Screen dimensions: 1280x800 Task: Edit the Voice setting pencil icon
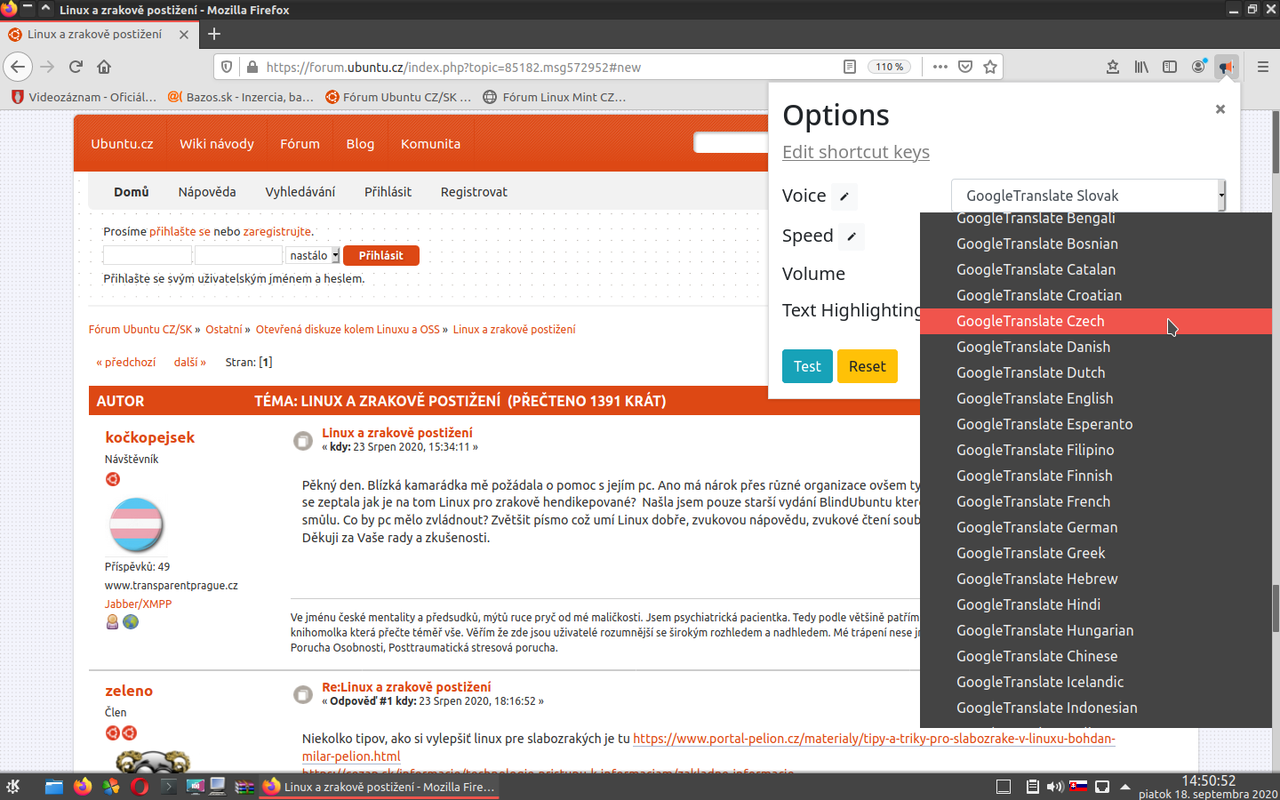click(844, 196)
